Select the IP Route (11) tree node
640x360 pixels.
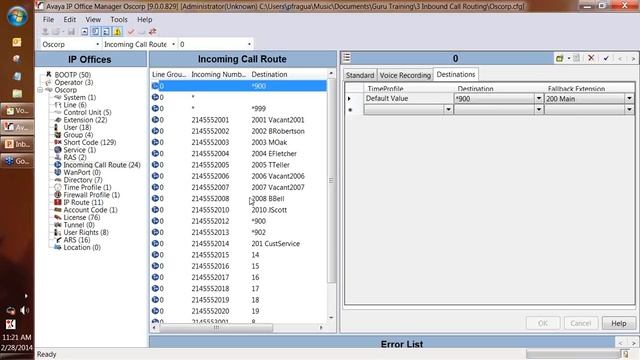83,202
